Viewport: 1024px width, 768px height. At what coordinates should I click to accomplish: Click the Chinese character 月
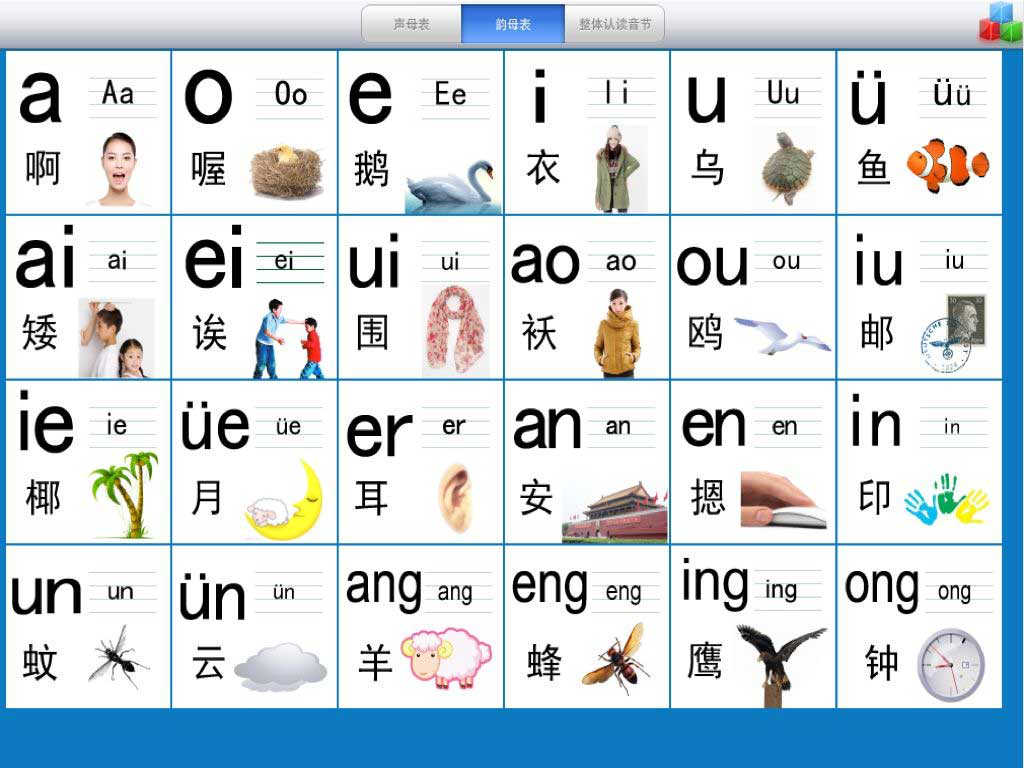206,497
